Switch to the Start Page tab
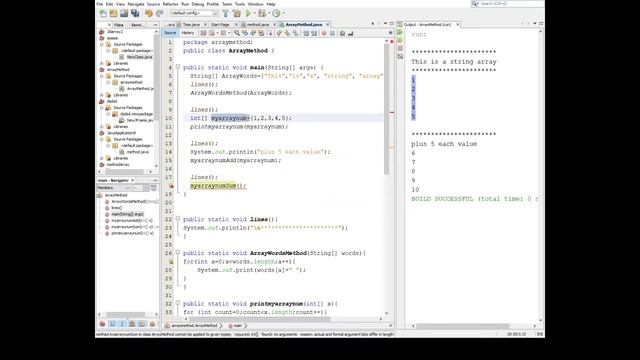Screen dimensions: 640x360 [220, 25]
